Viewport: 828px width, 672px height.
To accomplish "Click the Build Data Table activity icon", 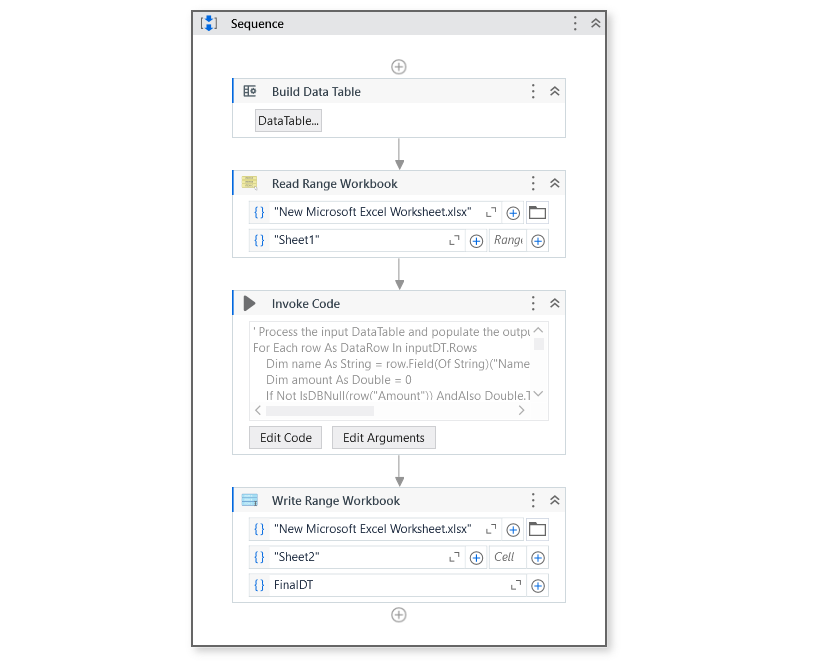I will point(249,91).
